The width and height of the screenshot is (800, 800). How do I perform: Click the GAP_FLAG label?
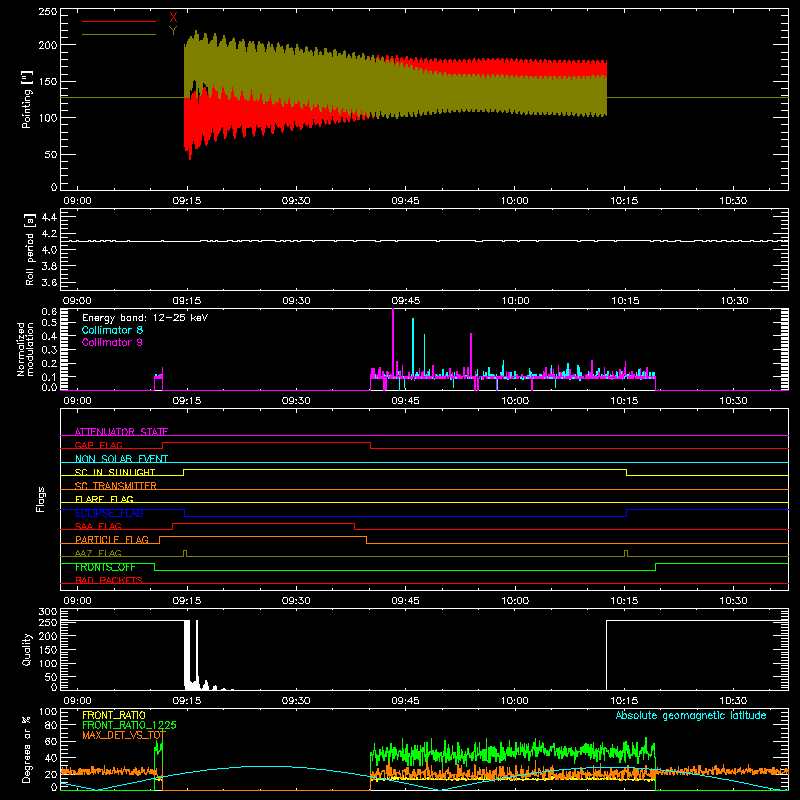[98, 445]
